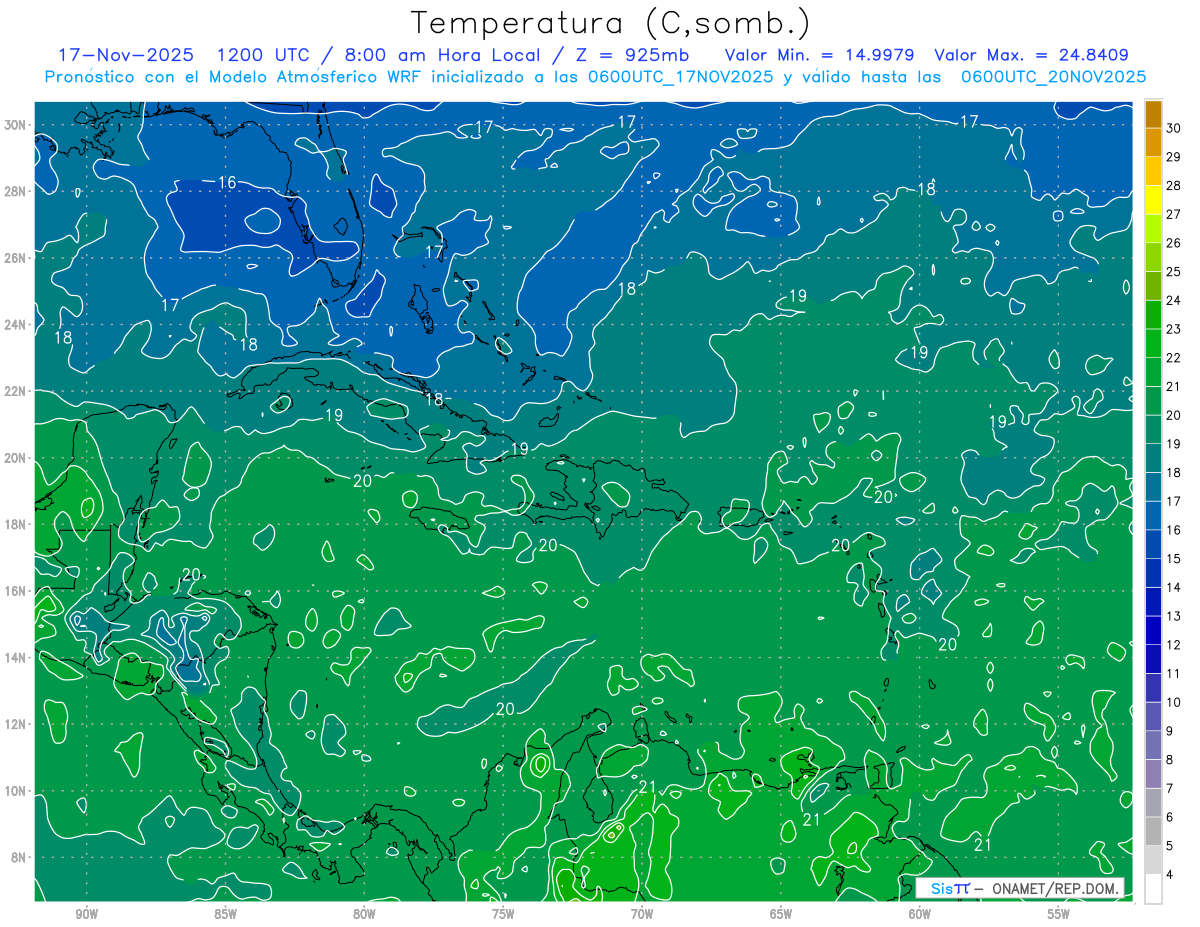1200x927 pixels.
Task: Click the "26N" latitude axis label
Action: pyautogui.click(x=16, y=258)
